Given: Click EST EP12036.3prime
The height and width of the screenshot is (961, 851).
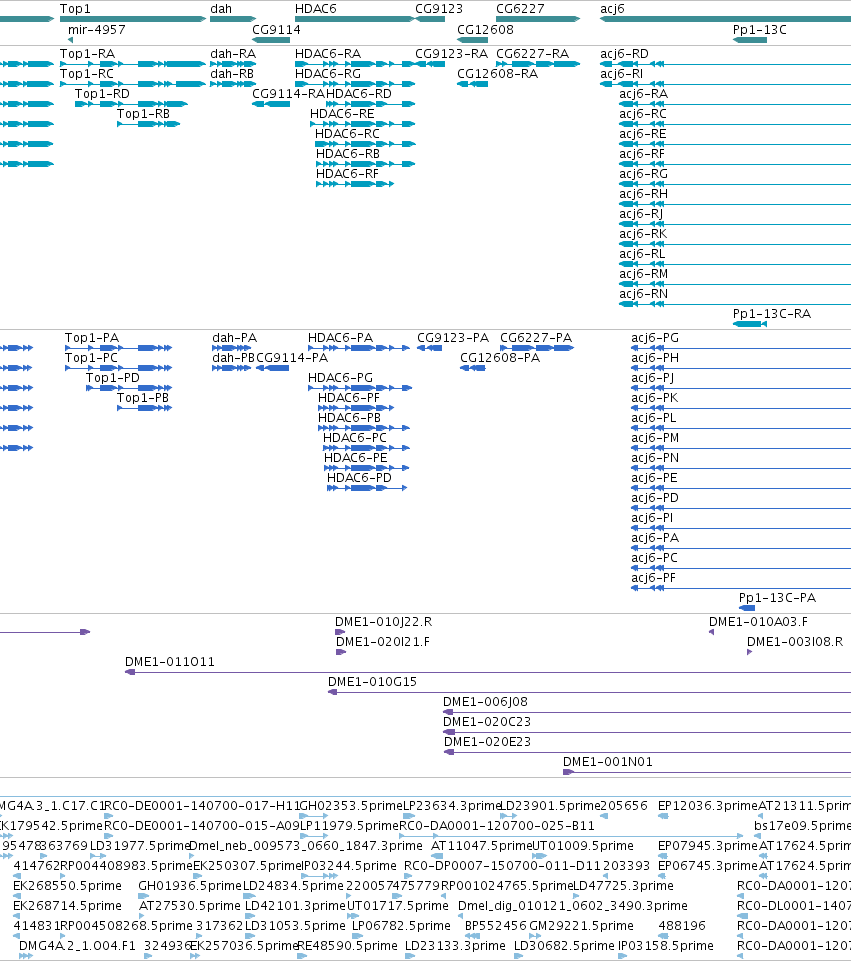Looking at the screenshot, I should pyautogui.click(x=663, y=816).
